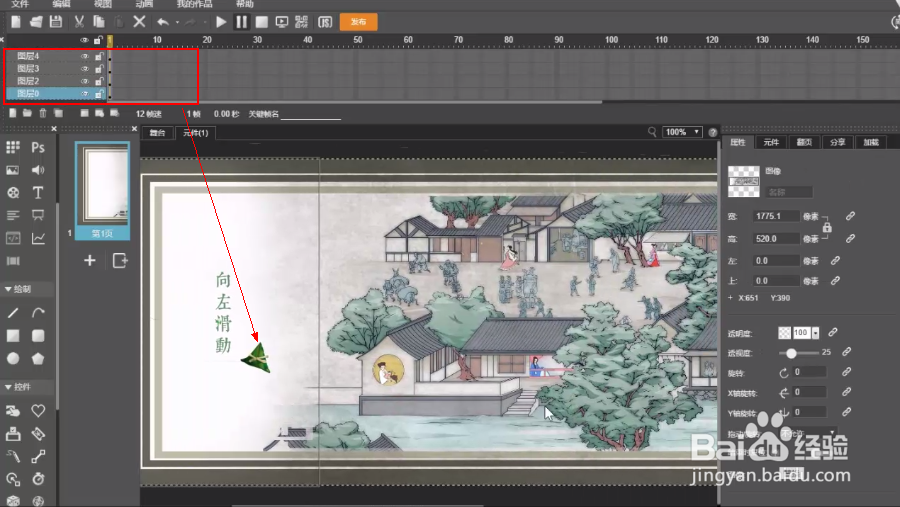The width and height of the screenshot is (900, 507).
Task: Generate the QR code preview
Action: click(x=301, y=22)
